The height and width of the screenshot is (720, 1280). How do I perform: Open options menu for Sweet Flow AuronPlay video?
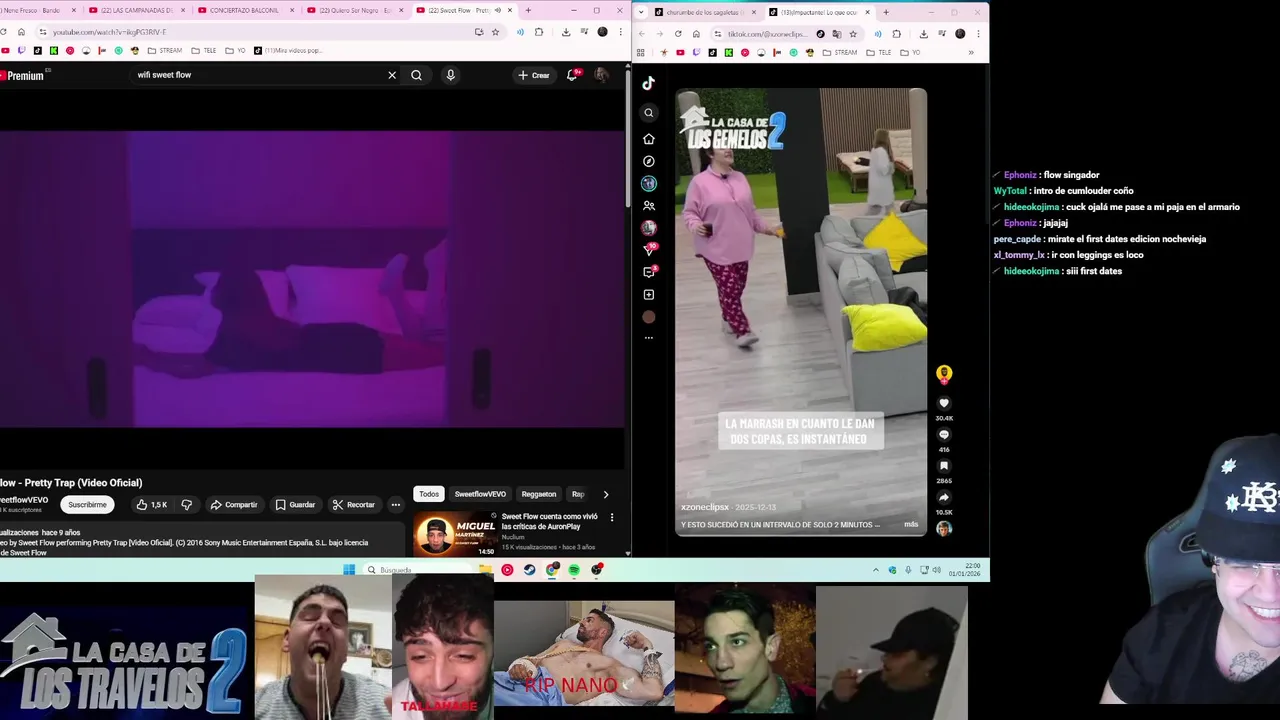[612, 517]
